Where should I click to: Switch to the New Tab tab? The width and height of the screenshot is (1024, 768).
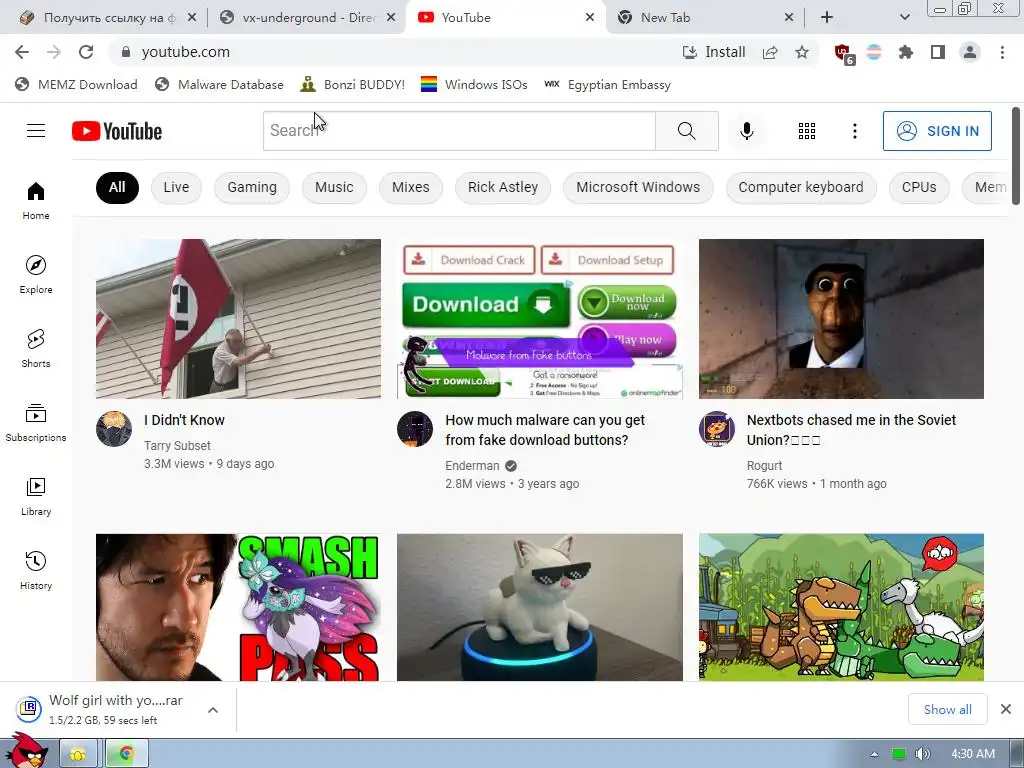[705, 18]
